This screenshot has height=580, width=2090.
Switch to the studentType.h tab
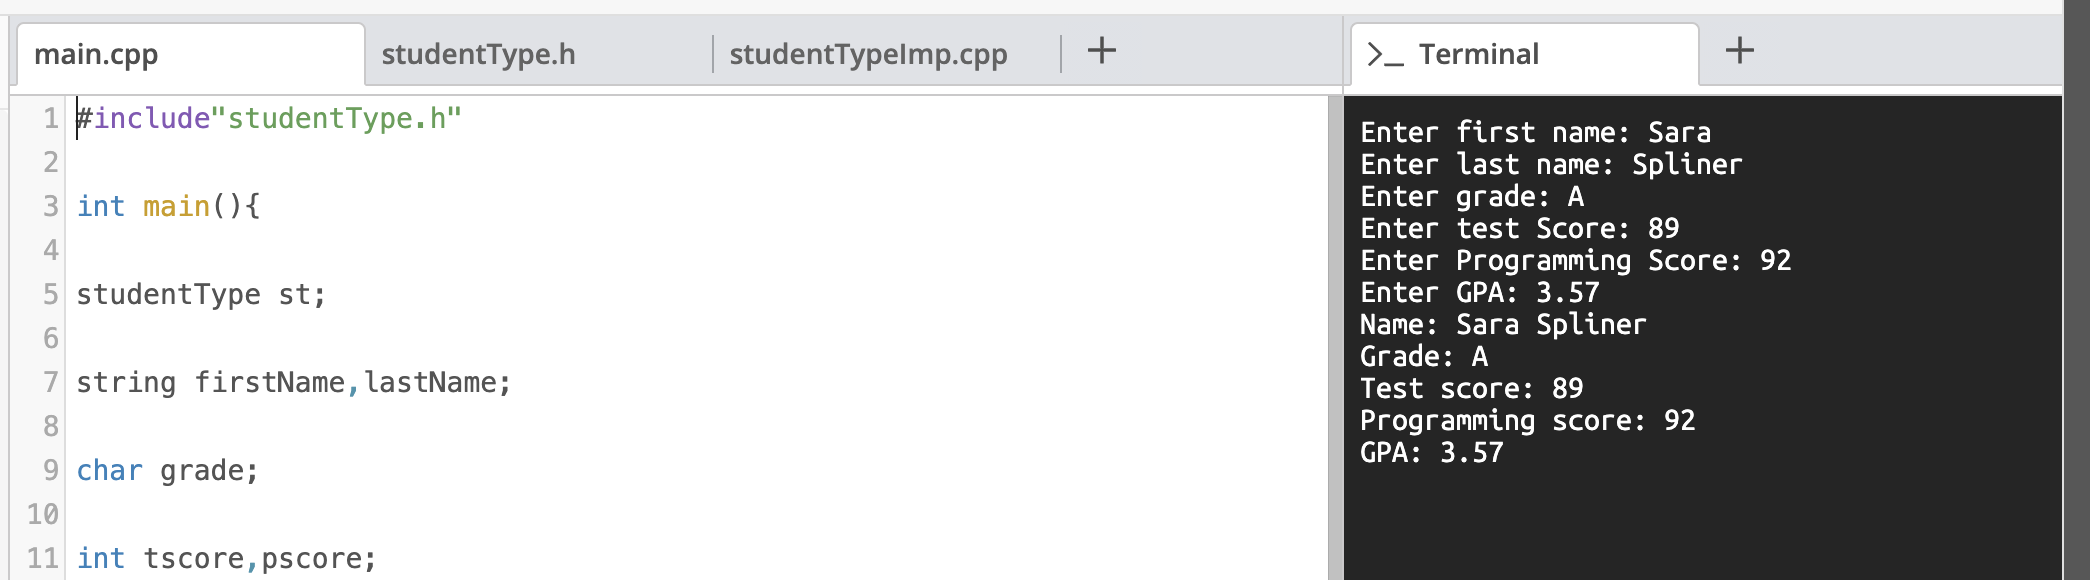click(478, 55)
